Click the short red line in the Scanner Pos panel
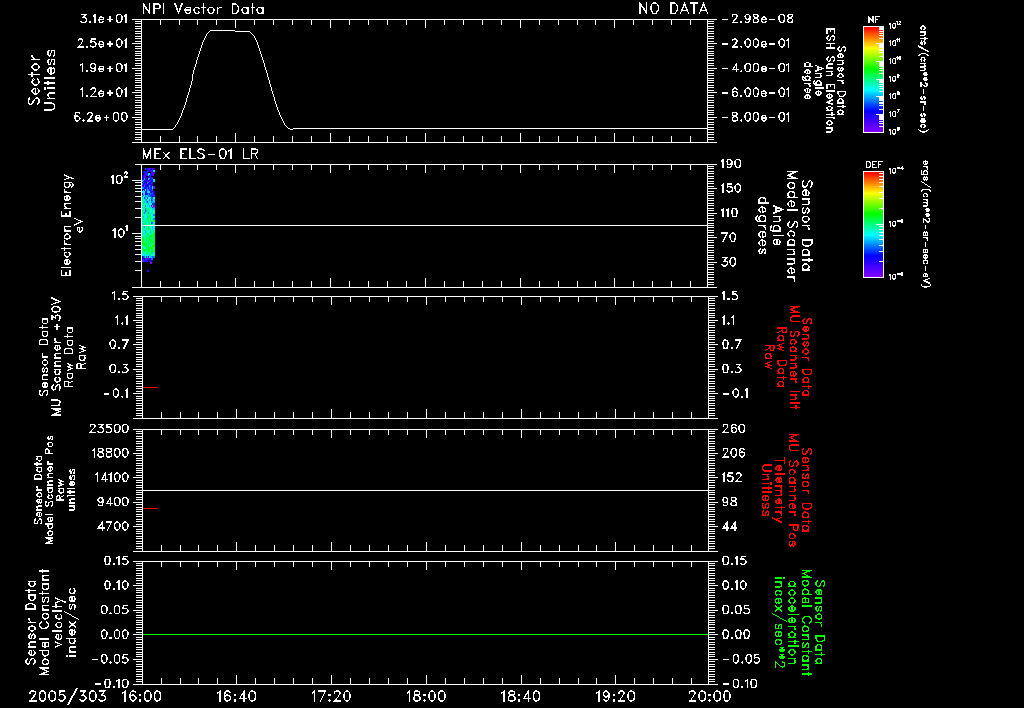The image size is (1024, 708). tap(150, 508)
